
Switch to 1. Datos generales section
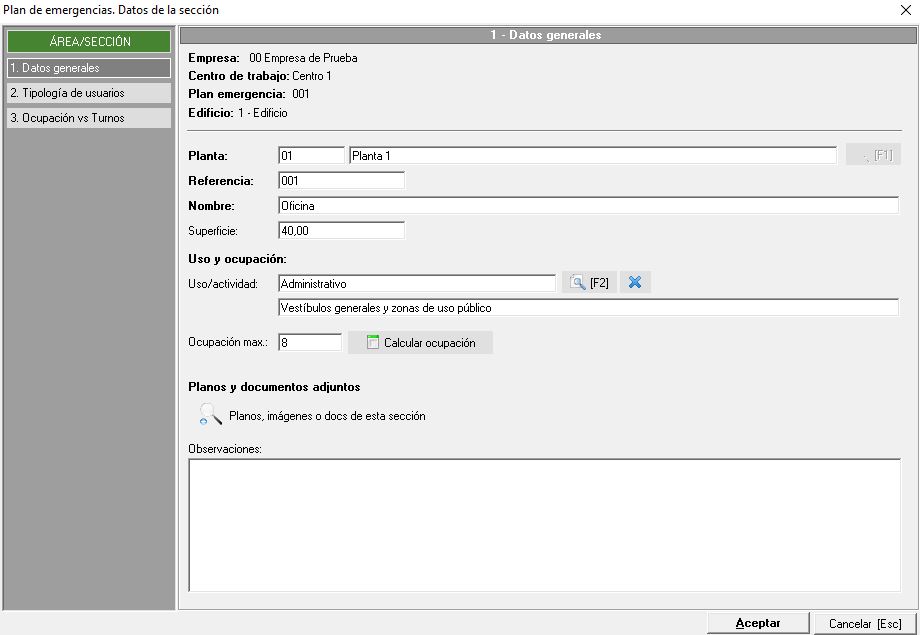pyautogui.click(x=89, y=68)
